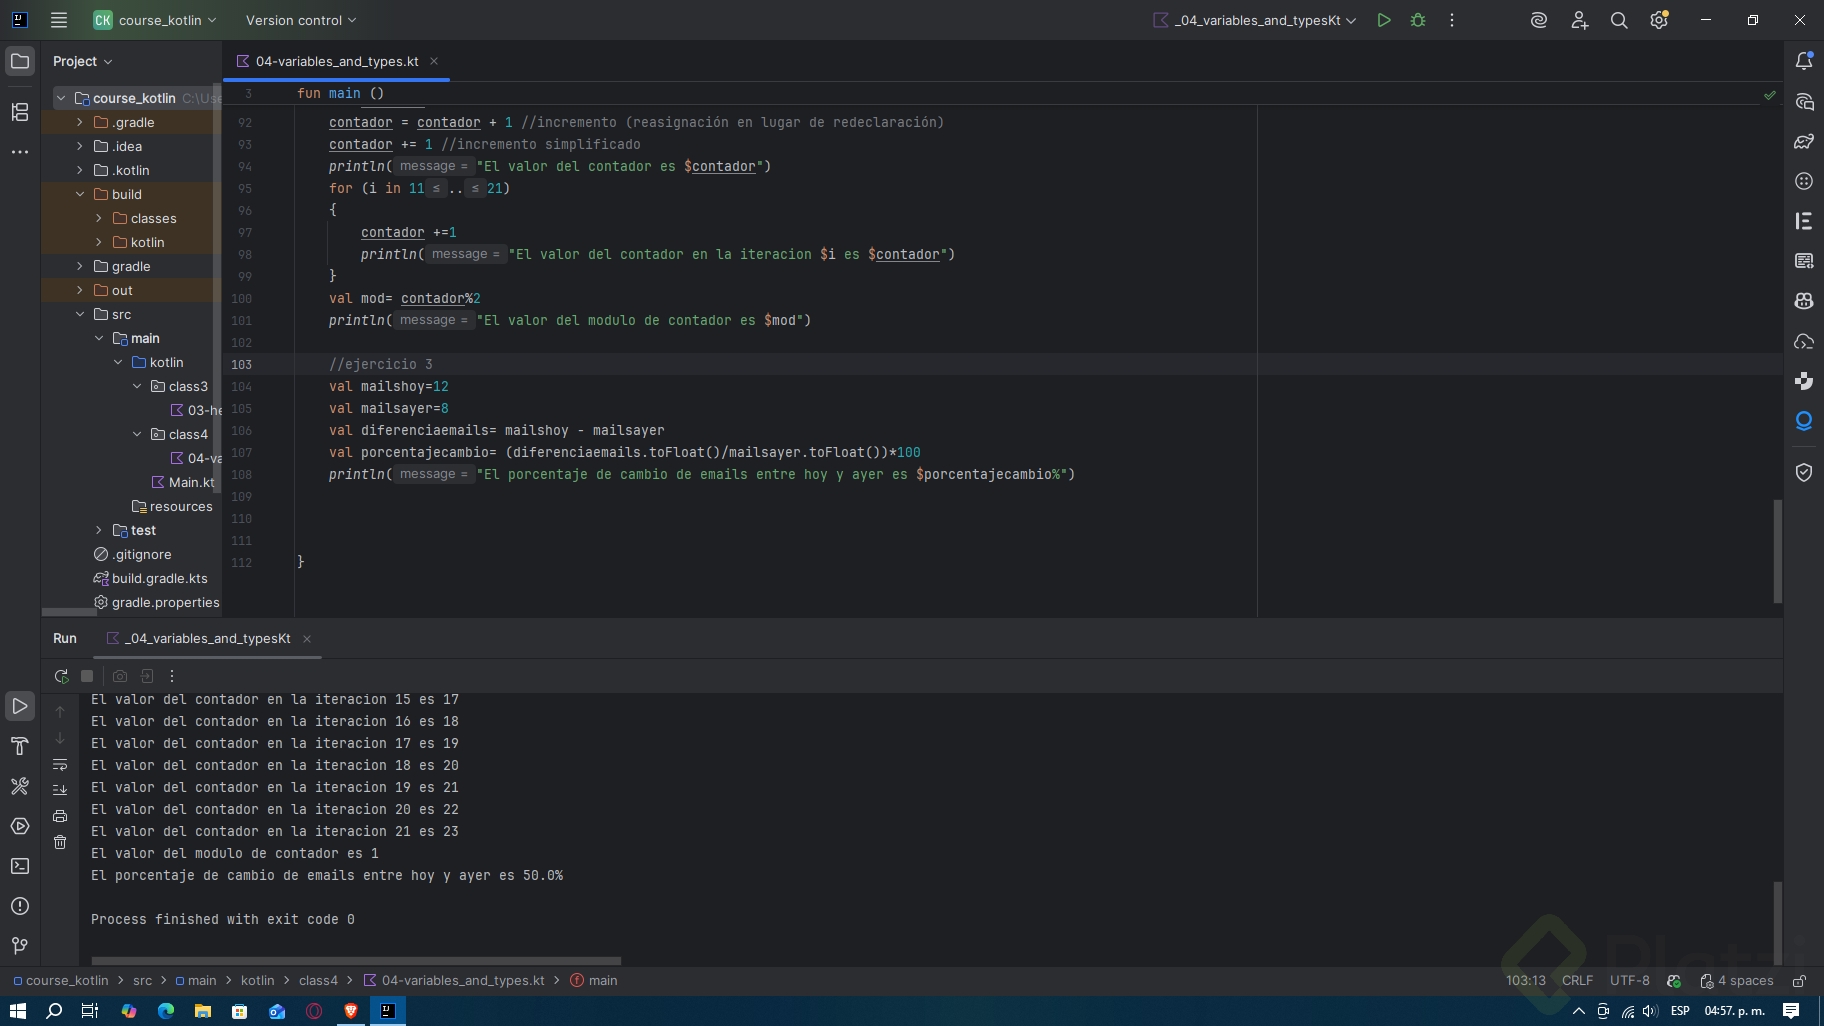Viewport: 1824px width, 1026px height.
Task: Clear the console output with trash icon
Action: (60, 842)
